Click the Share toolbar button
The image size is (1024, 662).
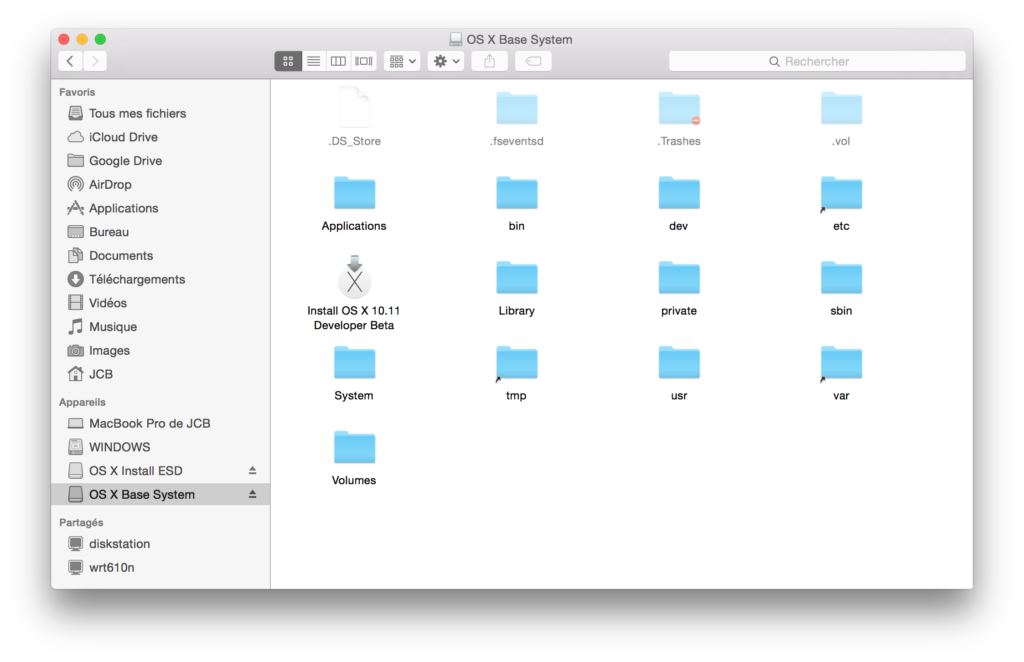tap(490, 61)
